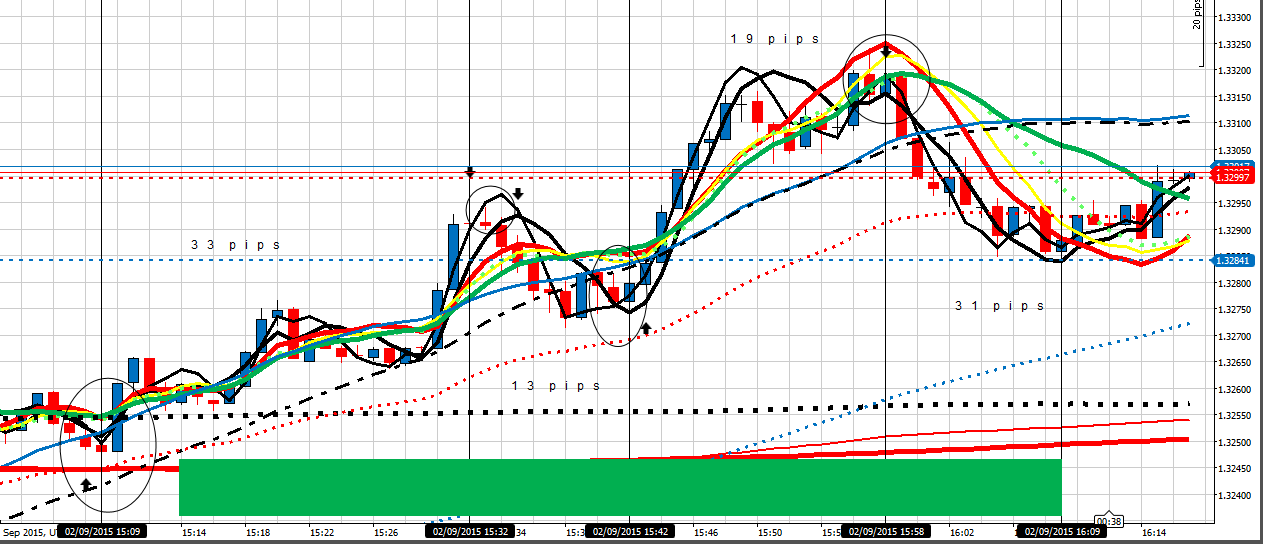The height and width of the screenshot is (544, 1263).
Task: Select the 02/09/2015 15:58 time label
Action: click(x=886, y=531)
